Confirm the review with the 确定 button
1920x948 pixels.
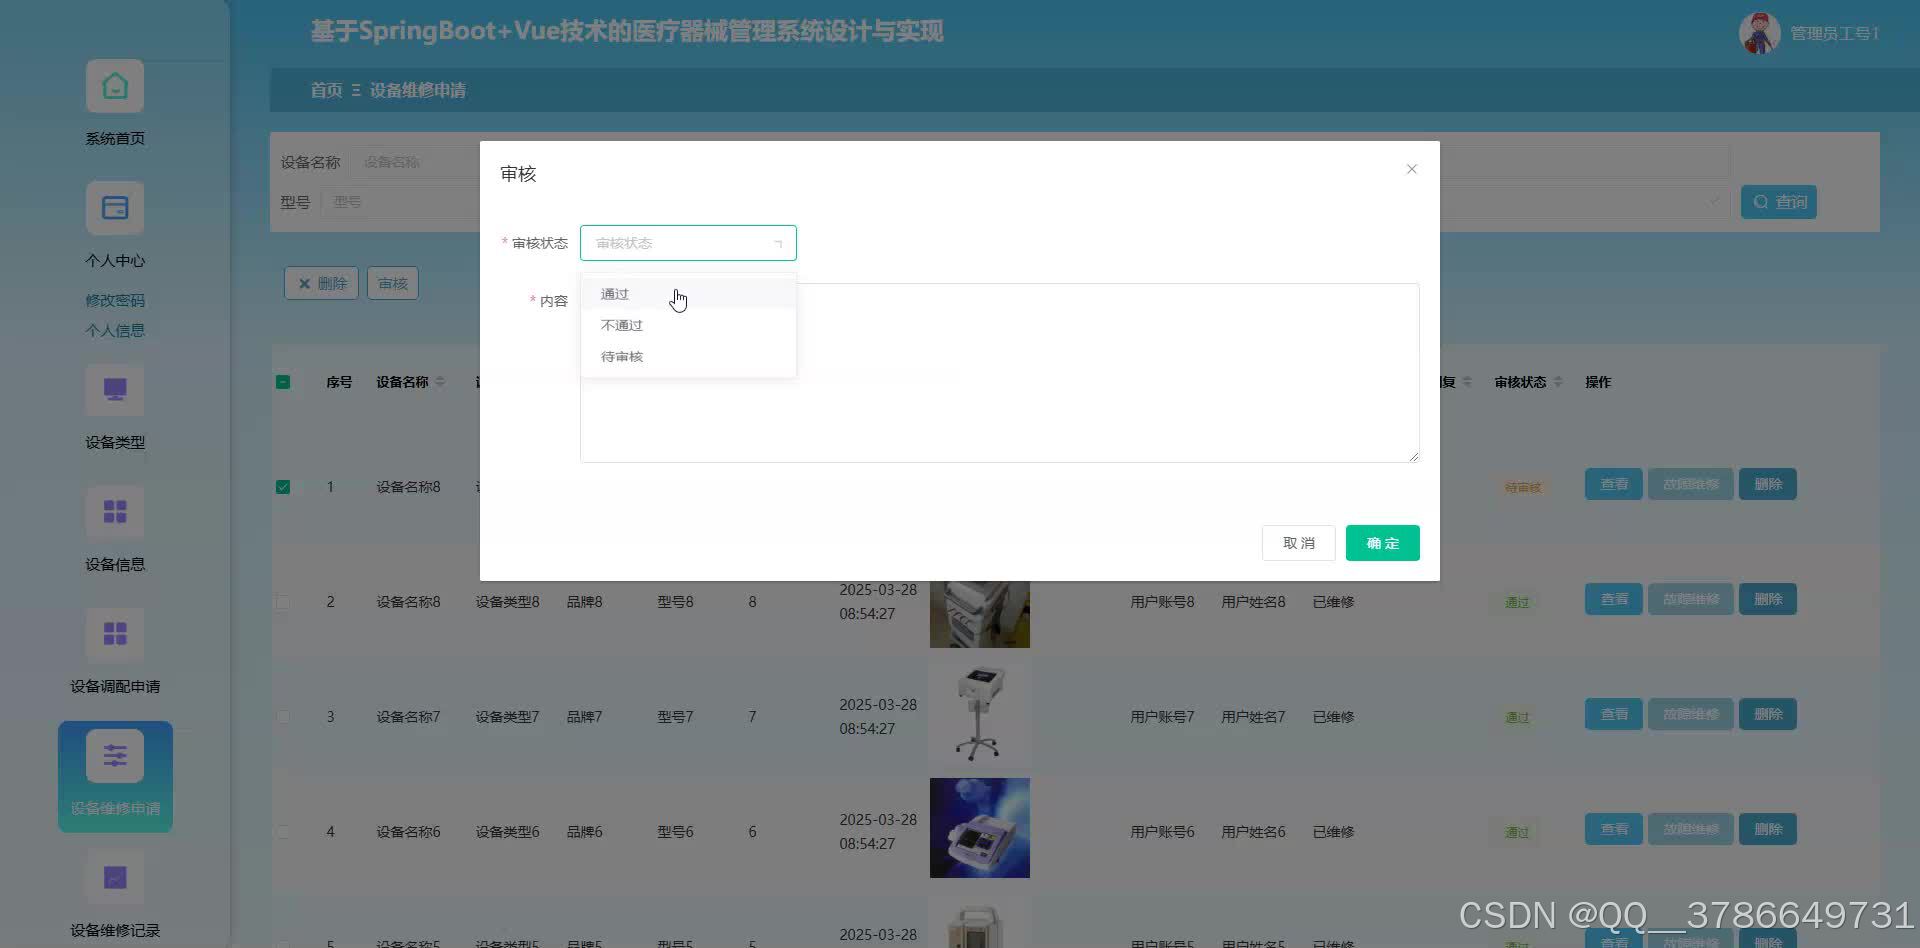(x=1382, y=542)
